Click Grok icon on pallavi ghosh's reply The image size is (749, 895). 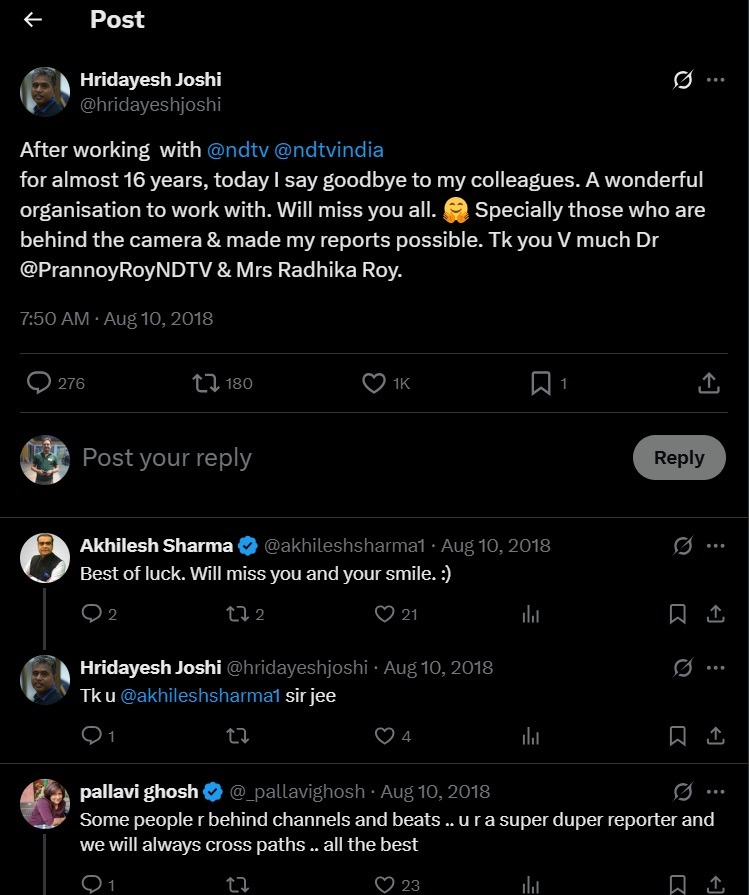tap(682, 792)
